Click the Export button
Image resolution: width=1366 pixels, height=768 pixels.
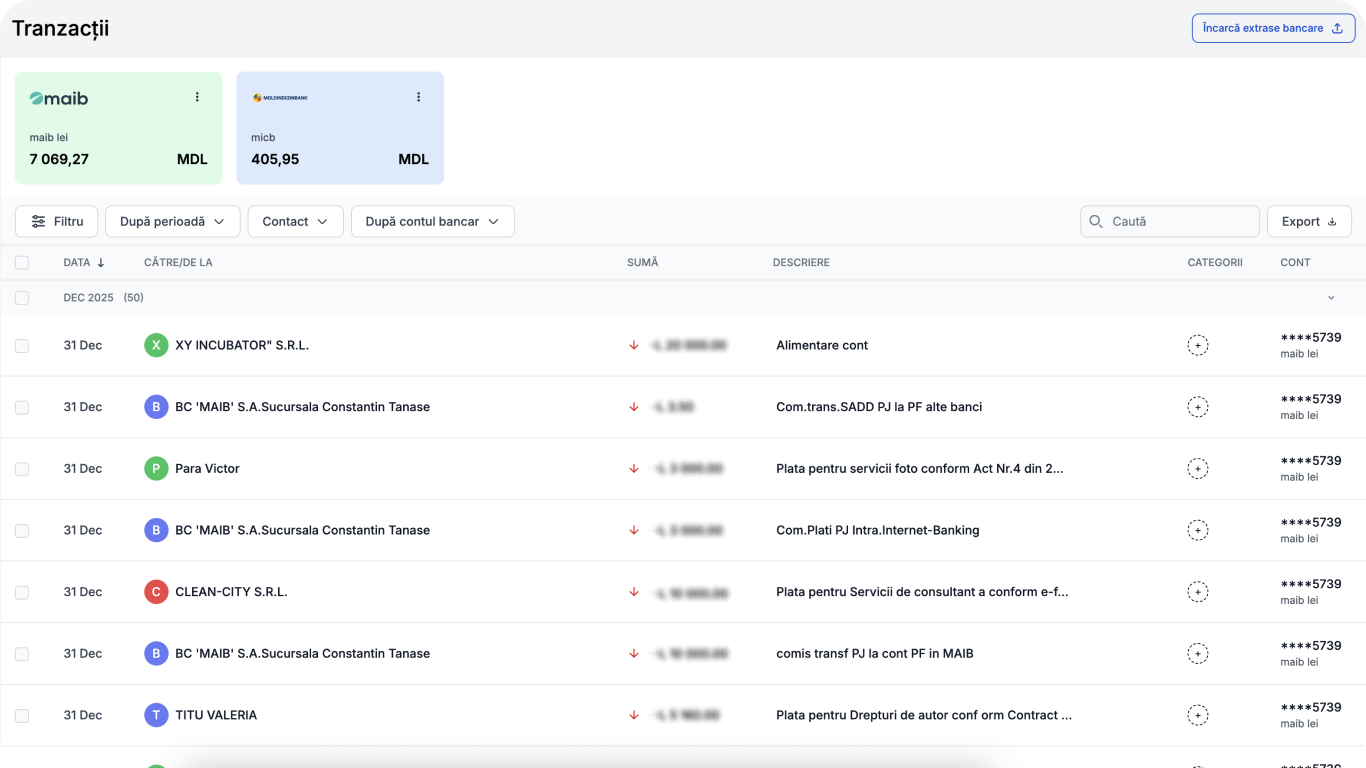(x=1308, y=222)
